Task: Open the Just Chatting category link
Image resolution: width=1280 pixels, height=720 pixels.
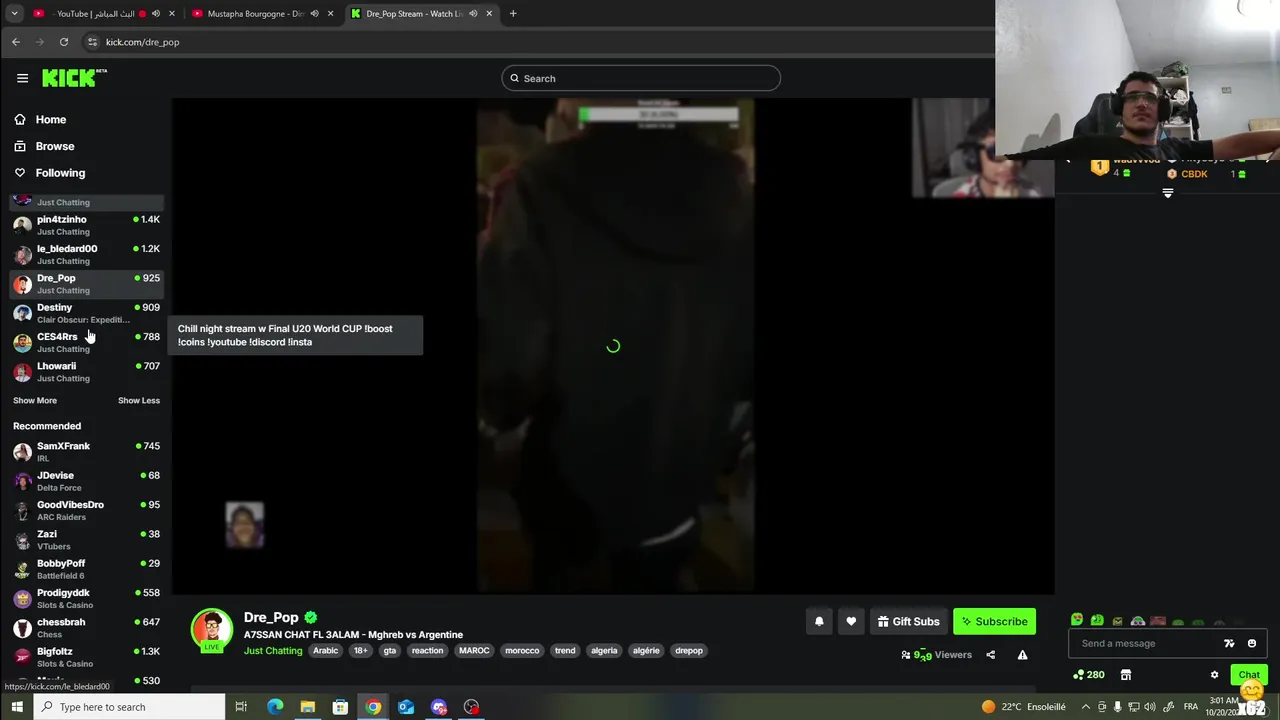Action: (x=273, y=651)
